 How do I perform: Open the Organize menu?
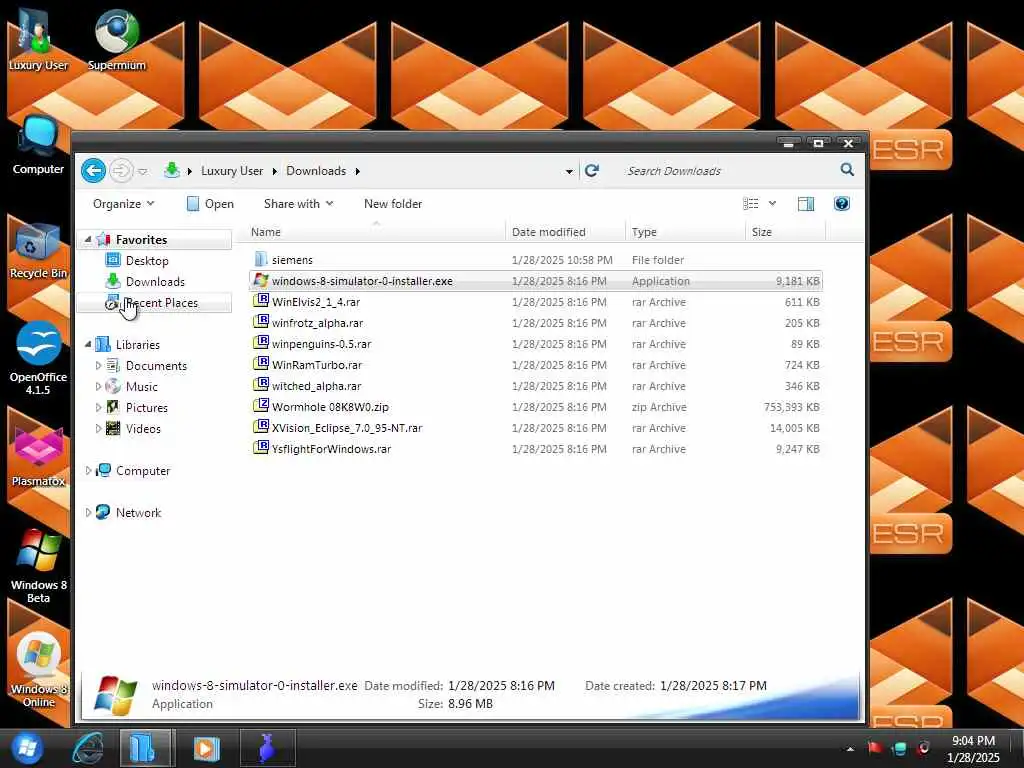[123, 204]
